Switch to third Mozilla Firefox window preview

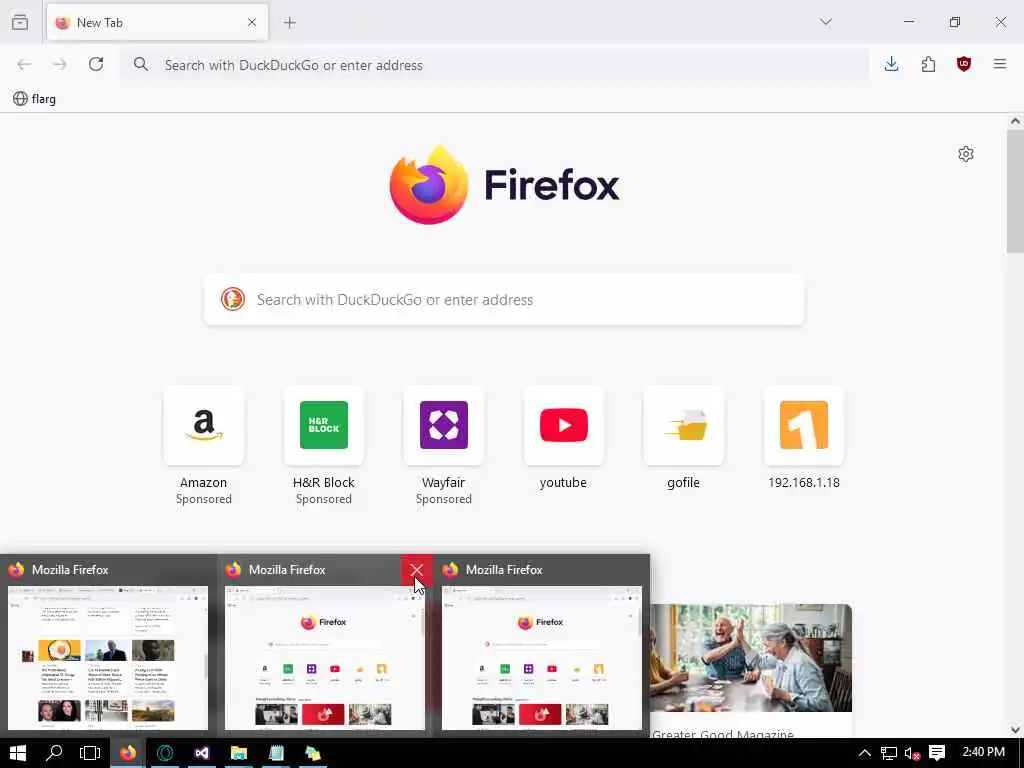tap(541, 657)
